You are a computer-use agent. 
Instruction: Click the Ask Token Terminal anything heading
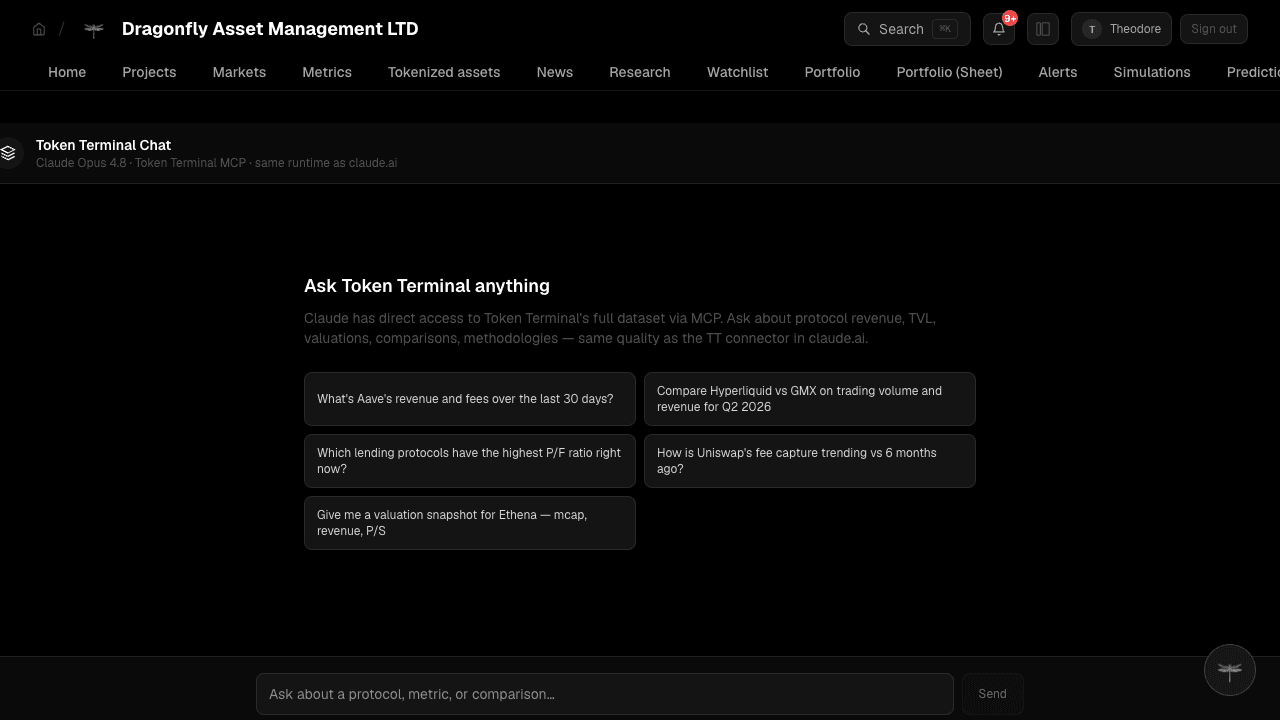click(427, 286)
